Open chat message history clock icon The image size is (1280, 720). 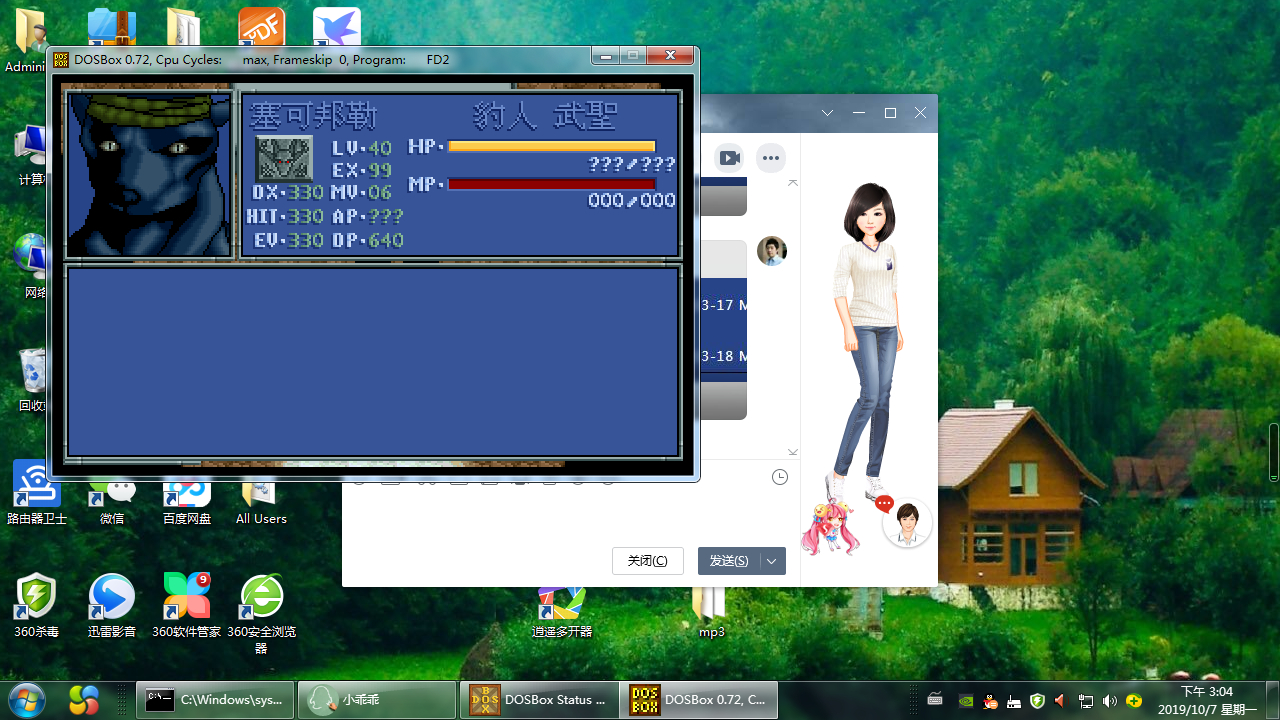[x=780, y=477]
